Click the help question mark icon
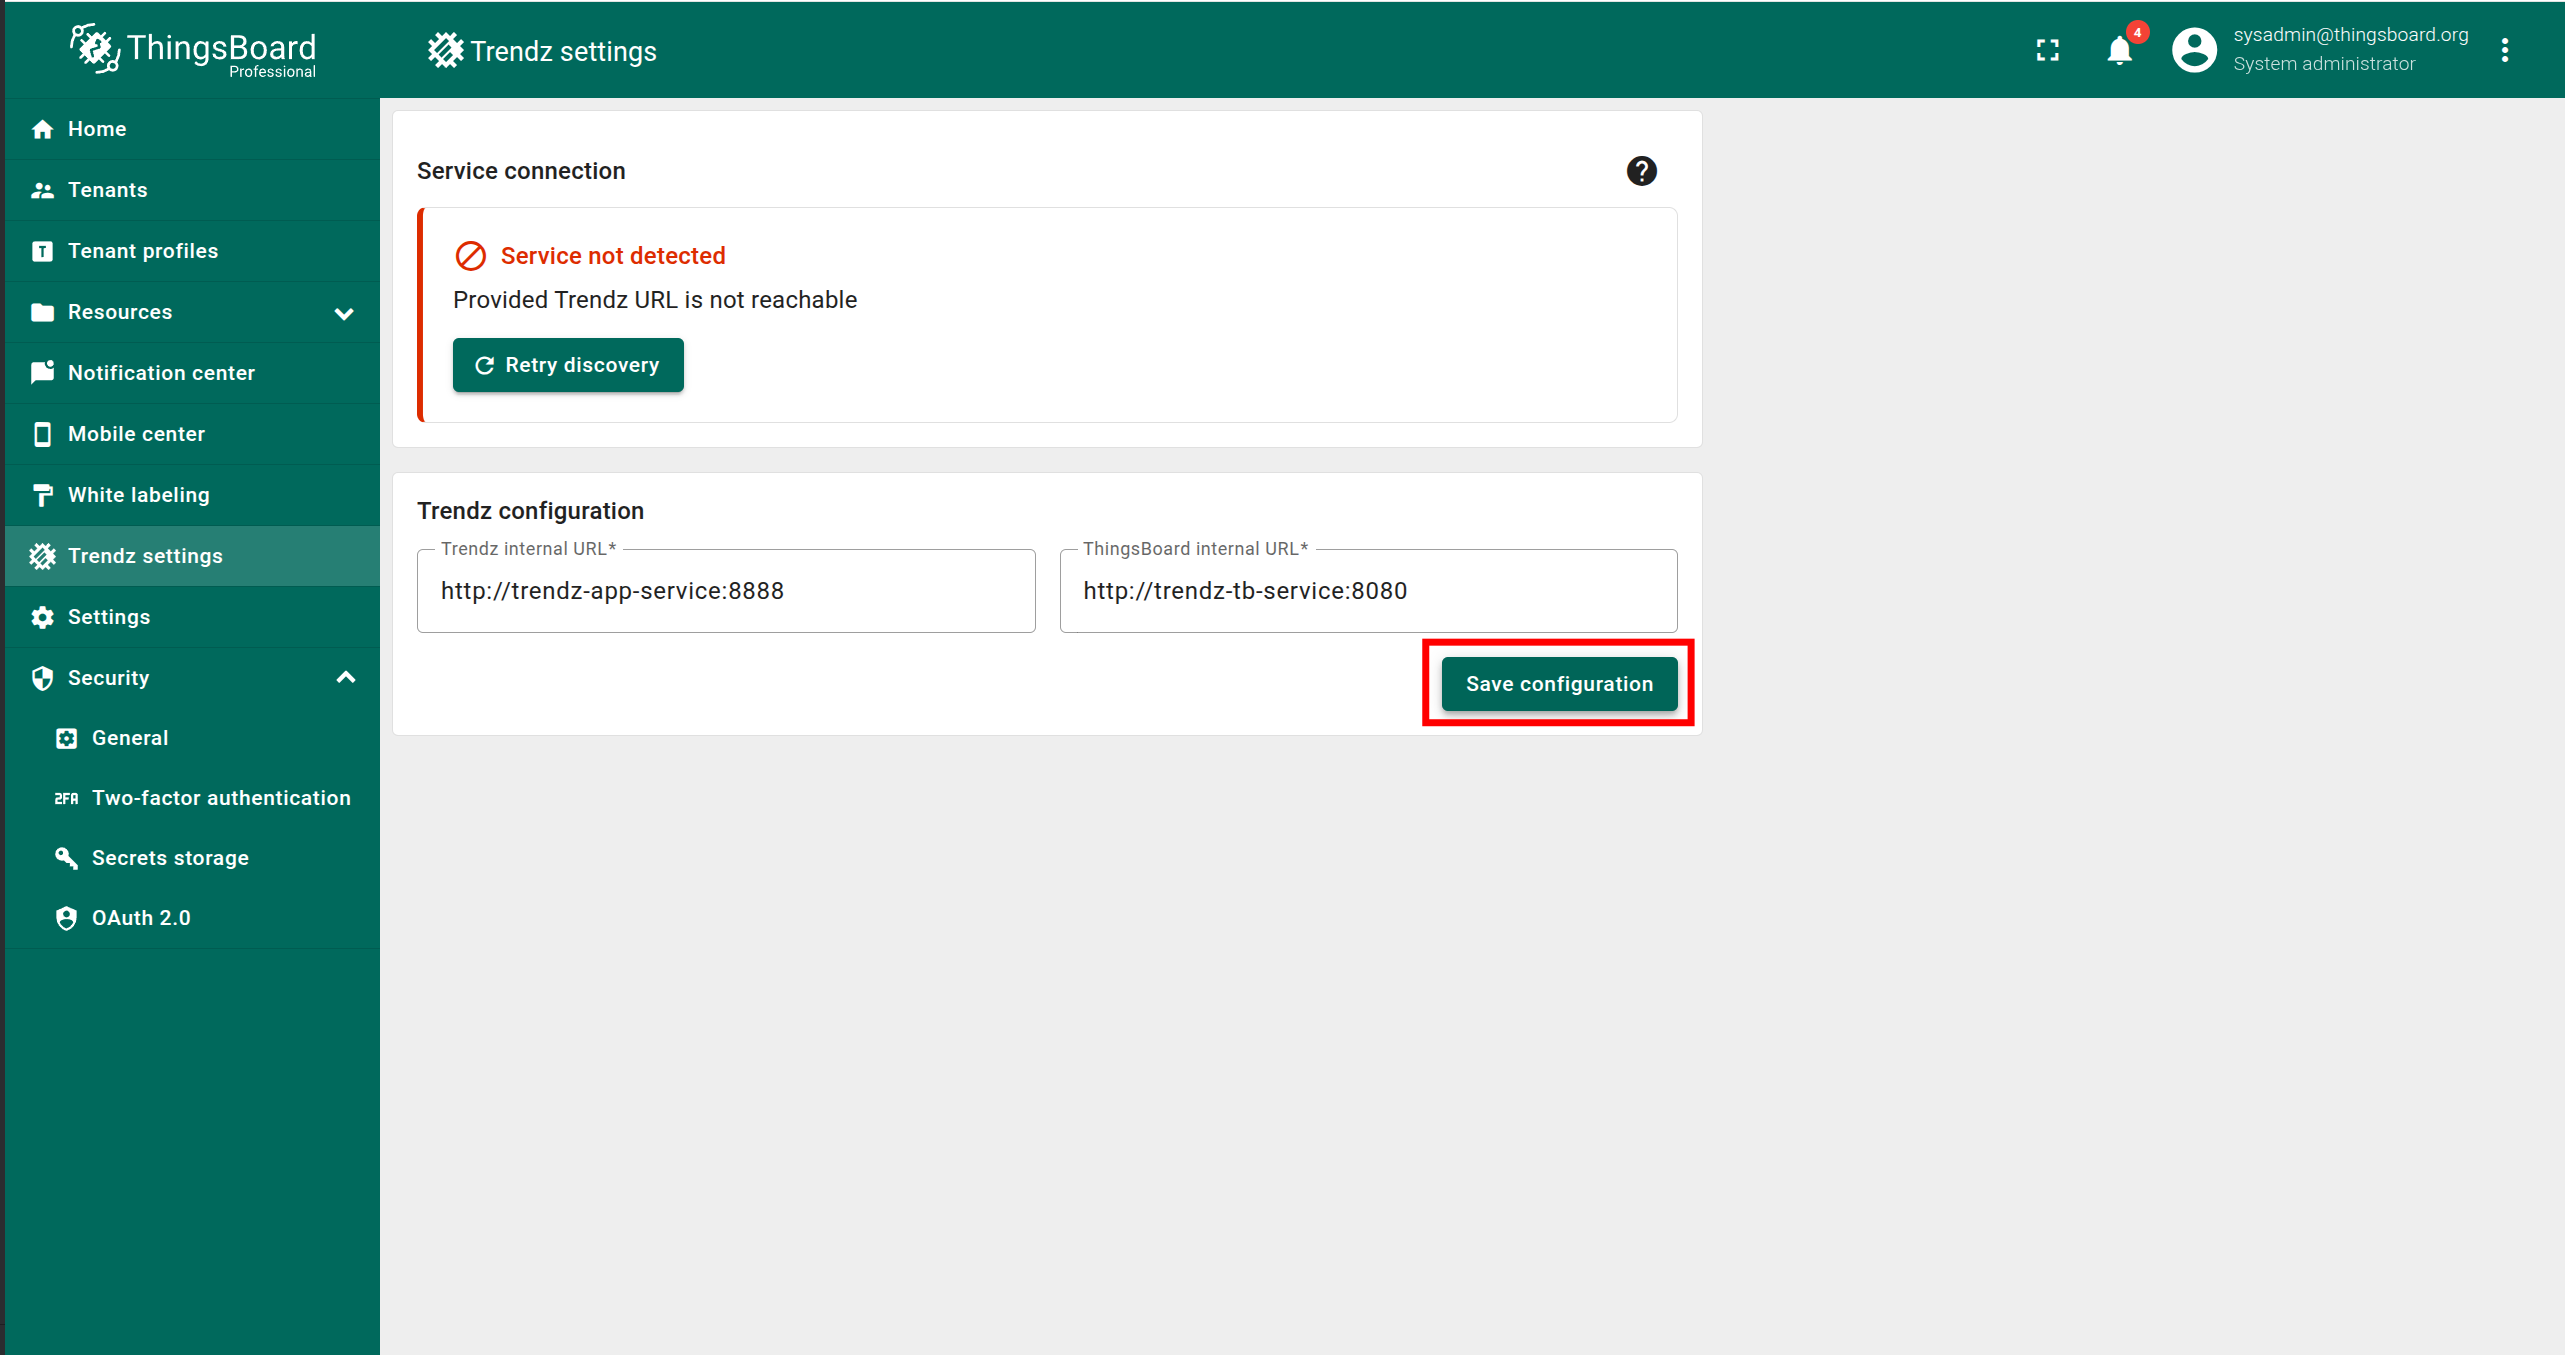This screenshot has width=2565, height=1355. tap(1641, 171)
